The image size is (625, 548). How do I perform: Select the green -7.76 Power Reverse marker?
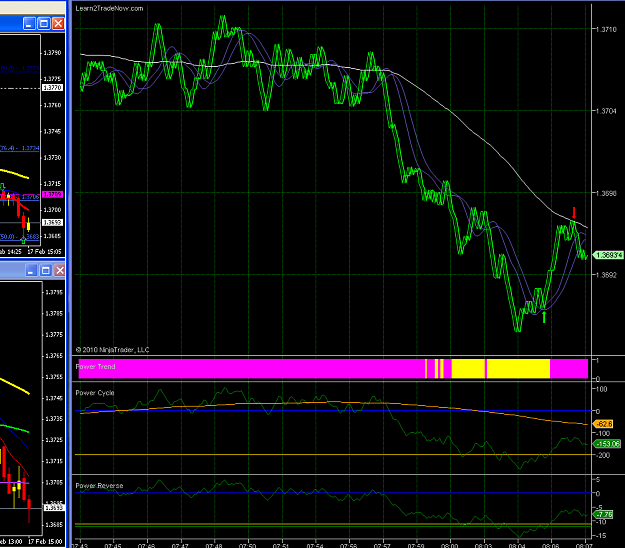pyautogui.click(x=603, y=515)
